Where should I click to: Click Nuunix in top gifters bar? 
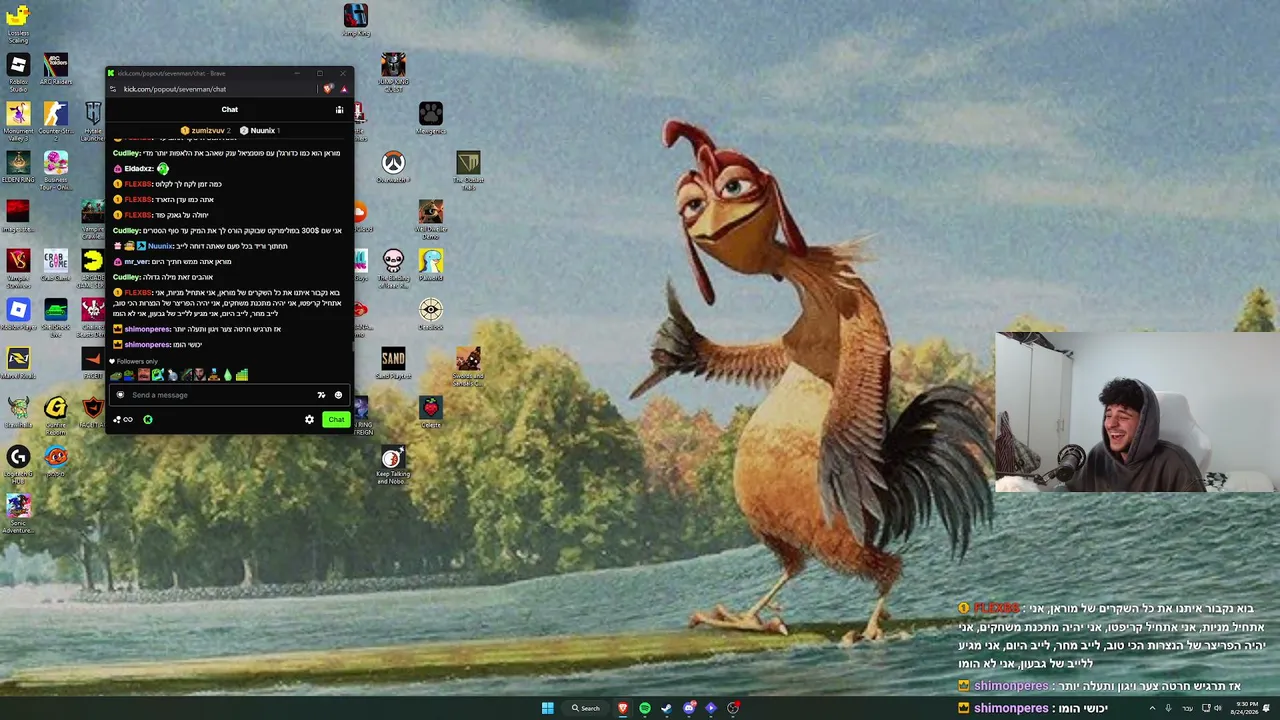click(x=262, y=130)
